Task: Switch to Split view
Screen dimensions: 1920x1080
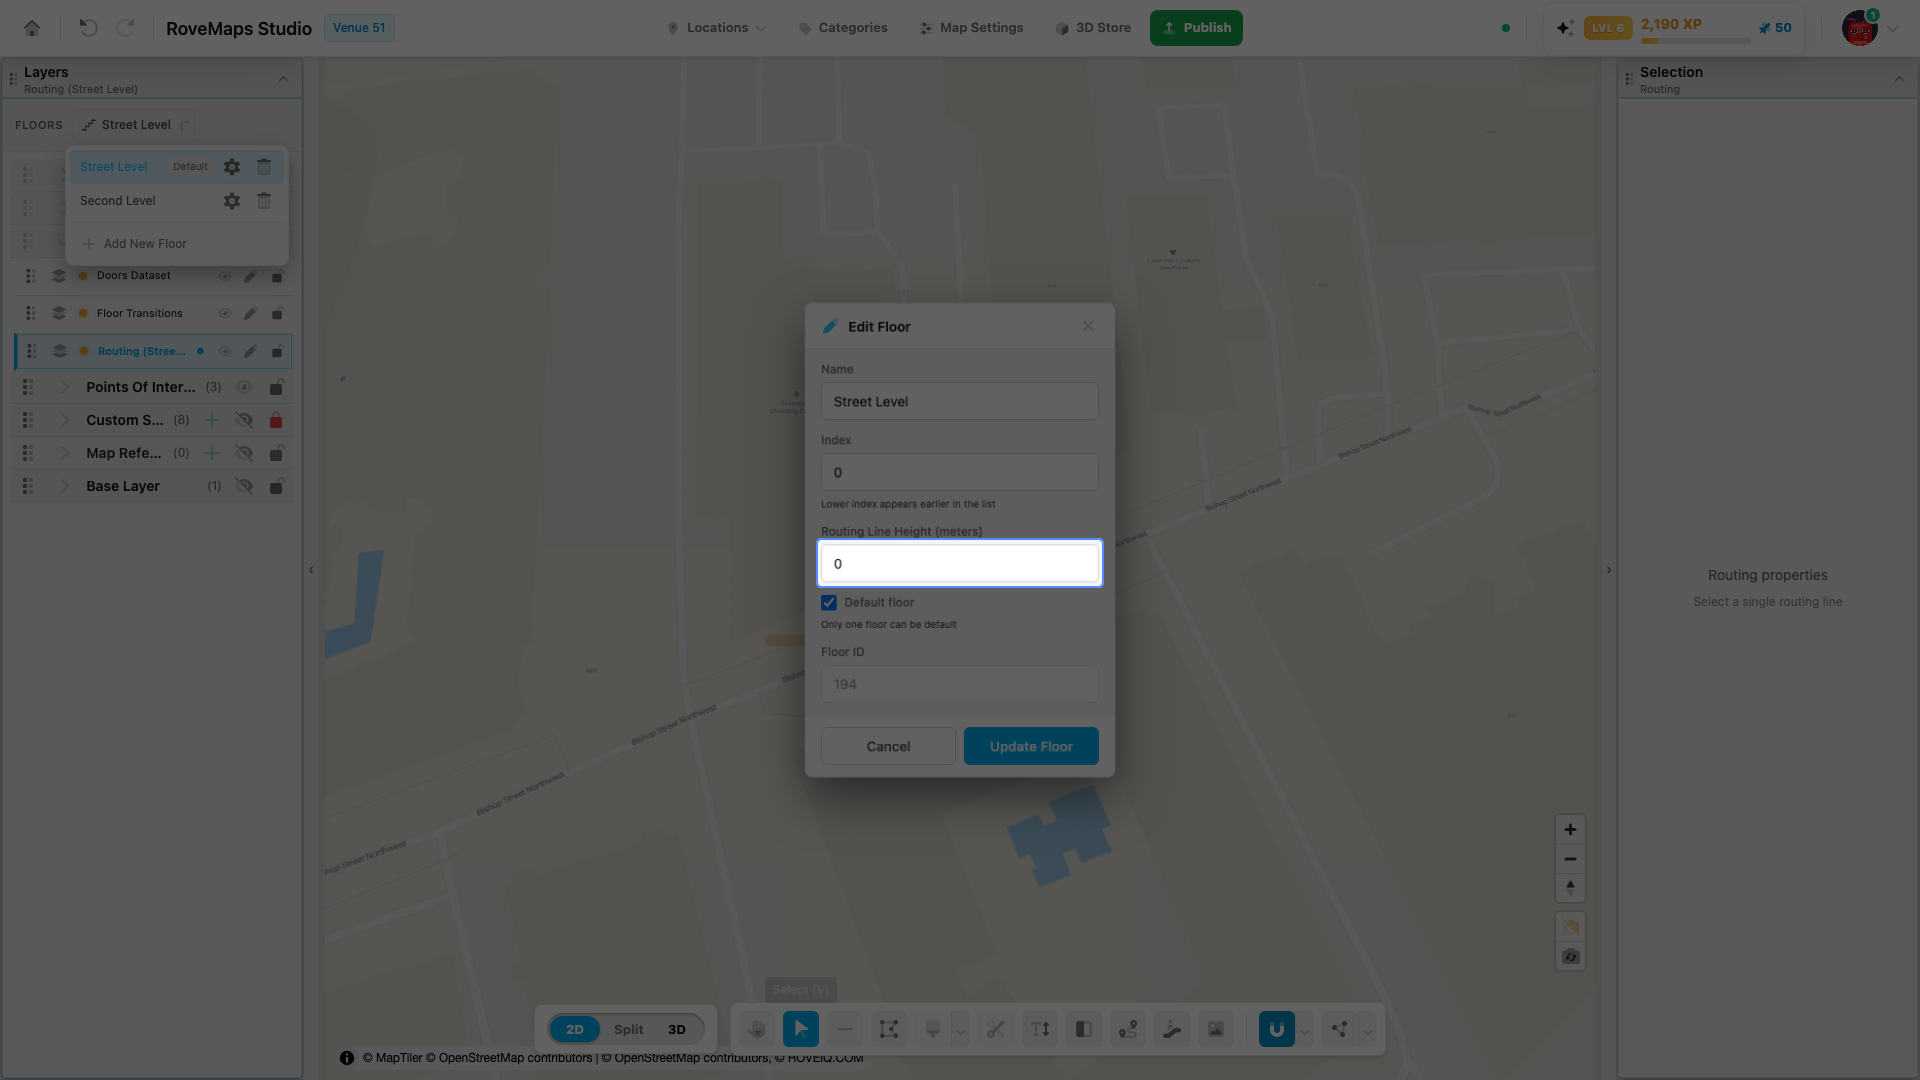Action: pos(629,1029)
